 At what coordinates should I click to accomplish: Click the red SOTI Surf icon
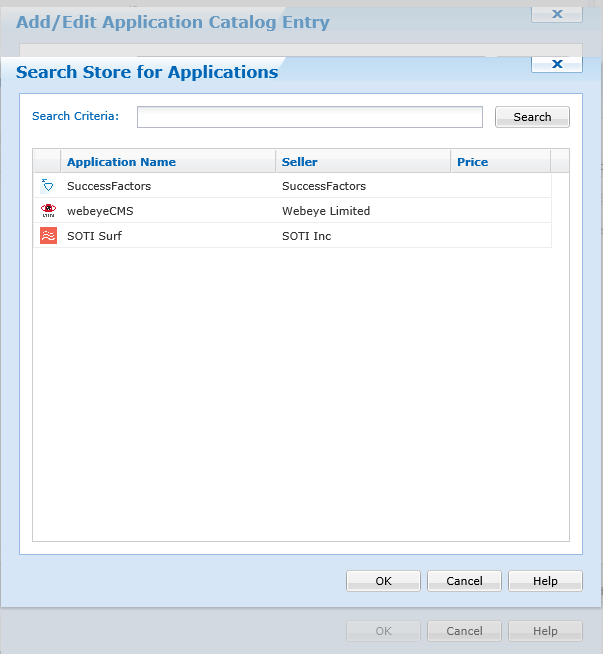pos(48,236)
